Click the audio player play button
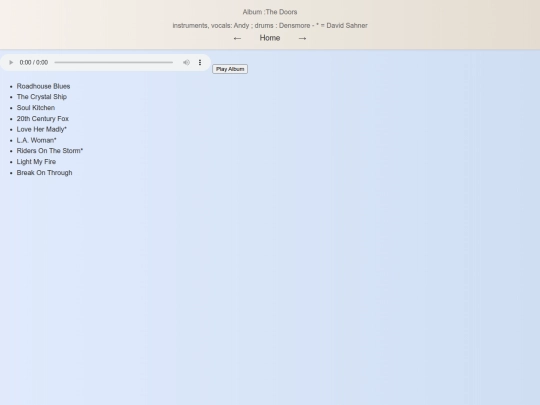540x405 pixels. pos(11,62)
